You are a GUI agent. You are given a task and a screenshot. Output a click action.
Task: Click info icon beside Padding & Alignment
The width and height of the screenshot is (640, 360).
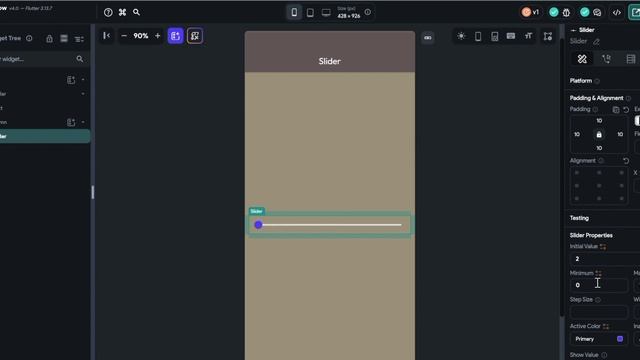point(628,98)
